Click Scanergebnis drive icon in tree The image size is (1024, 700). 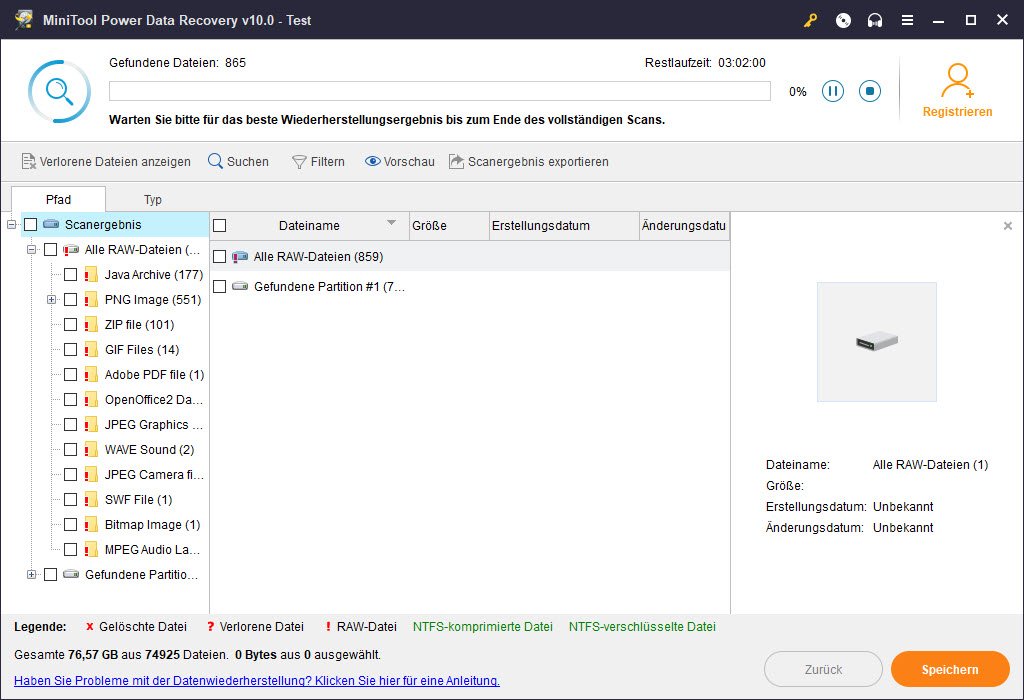click(51, 224)
